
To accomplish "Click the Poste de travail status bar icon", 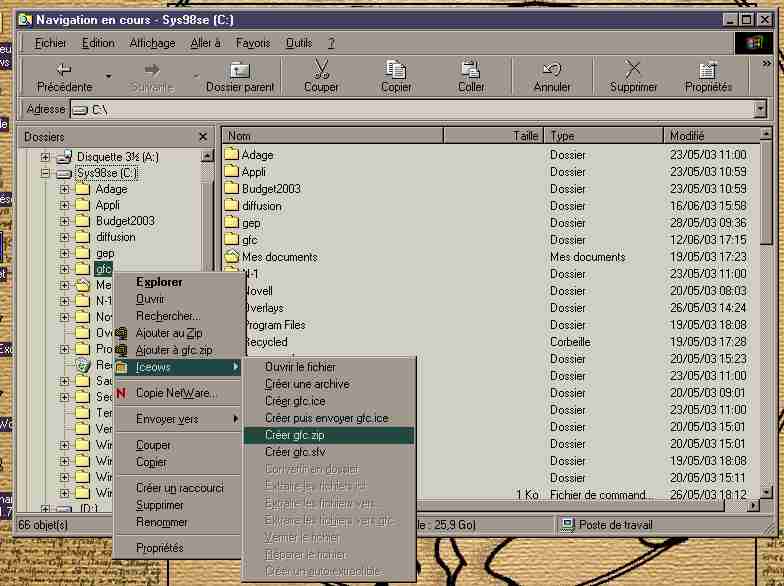I will pyautogui.click(x=567, y=524).
